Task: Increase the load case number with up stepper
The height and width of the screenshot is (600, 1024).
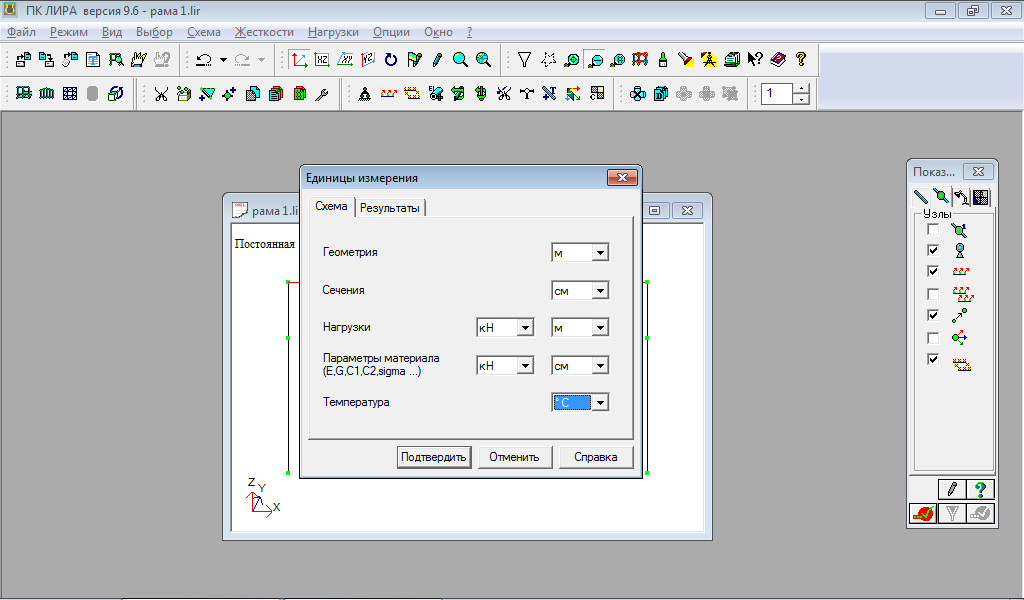Action: coord(801,89)
